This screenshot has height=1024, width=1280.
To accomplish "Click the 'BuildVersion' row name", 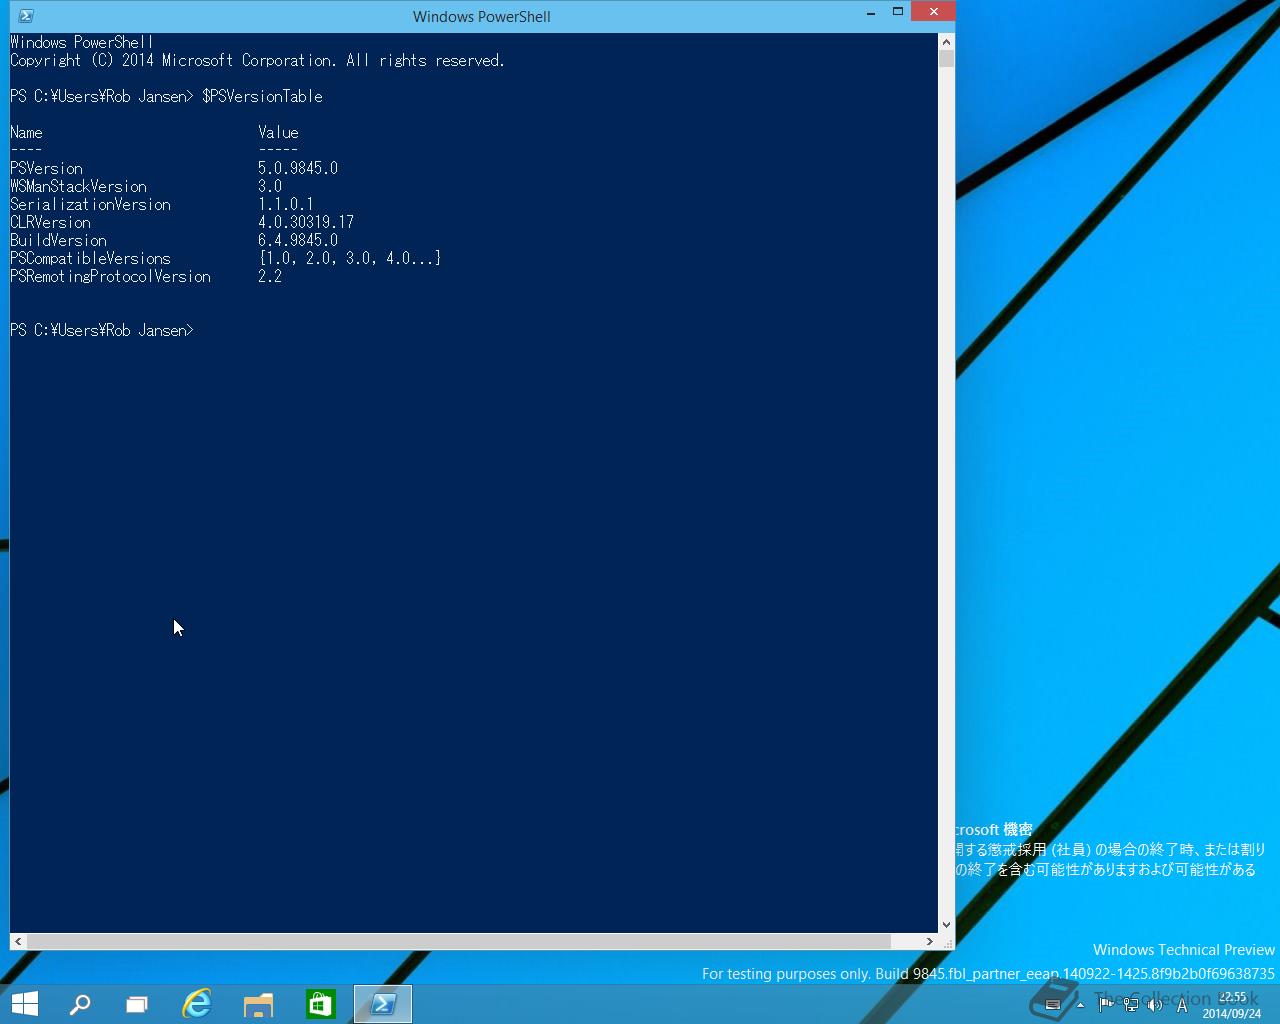I will 58,240.
